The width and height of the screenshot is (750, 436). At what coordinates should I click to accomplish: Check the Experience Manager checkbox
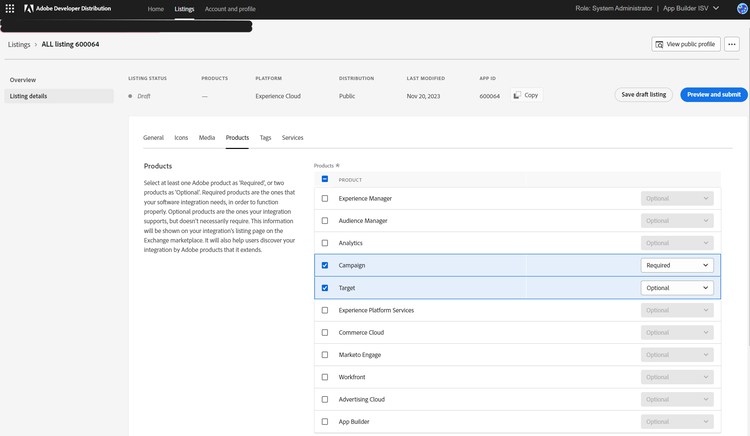pos(325,198)
